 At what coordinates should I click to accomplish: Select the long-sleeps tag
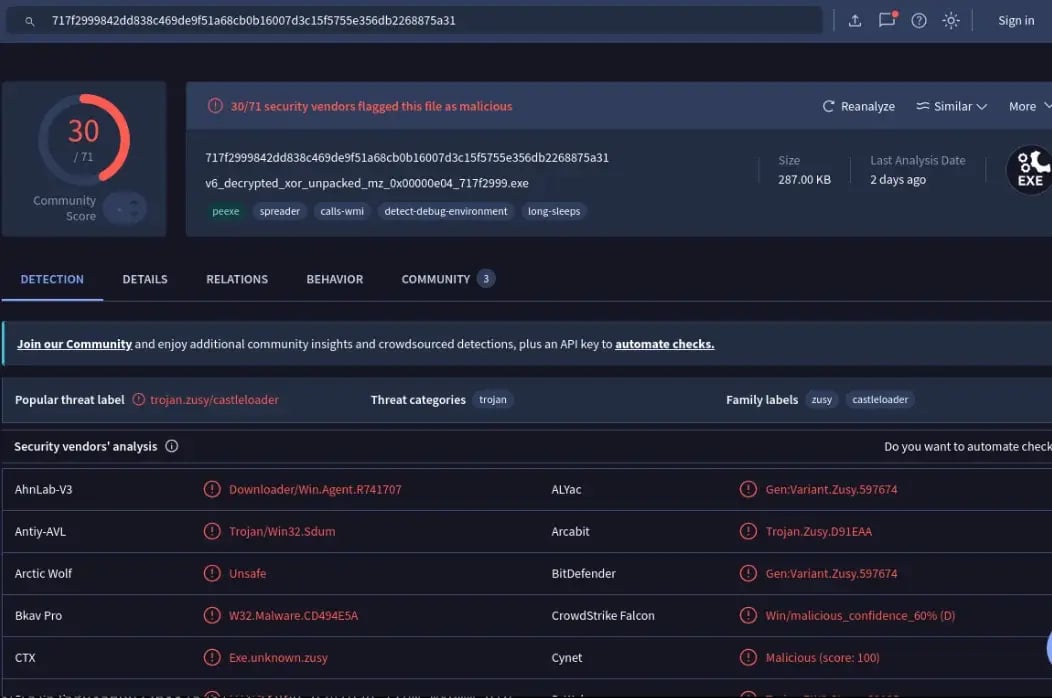(x=554, y=211)
